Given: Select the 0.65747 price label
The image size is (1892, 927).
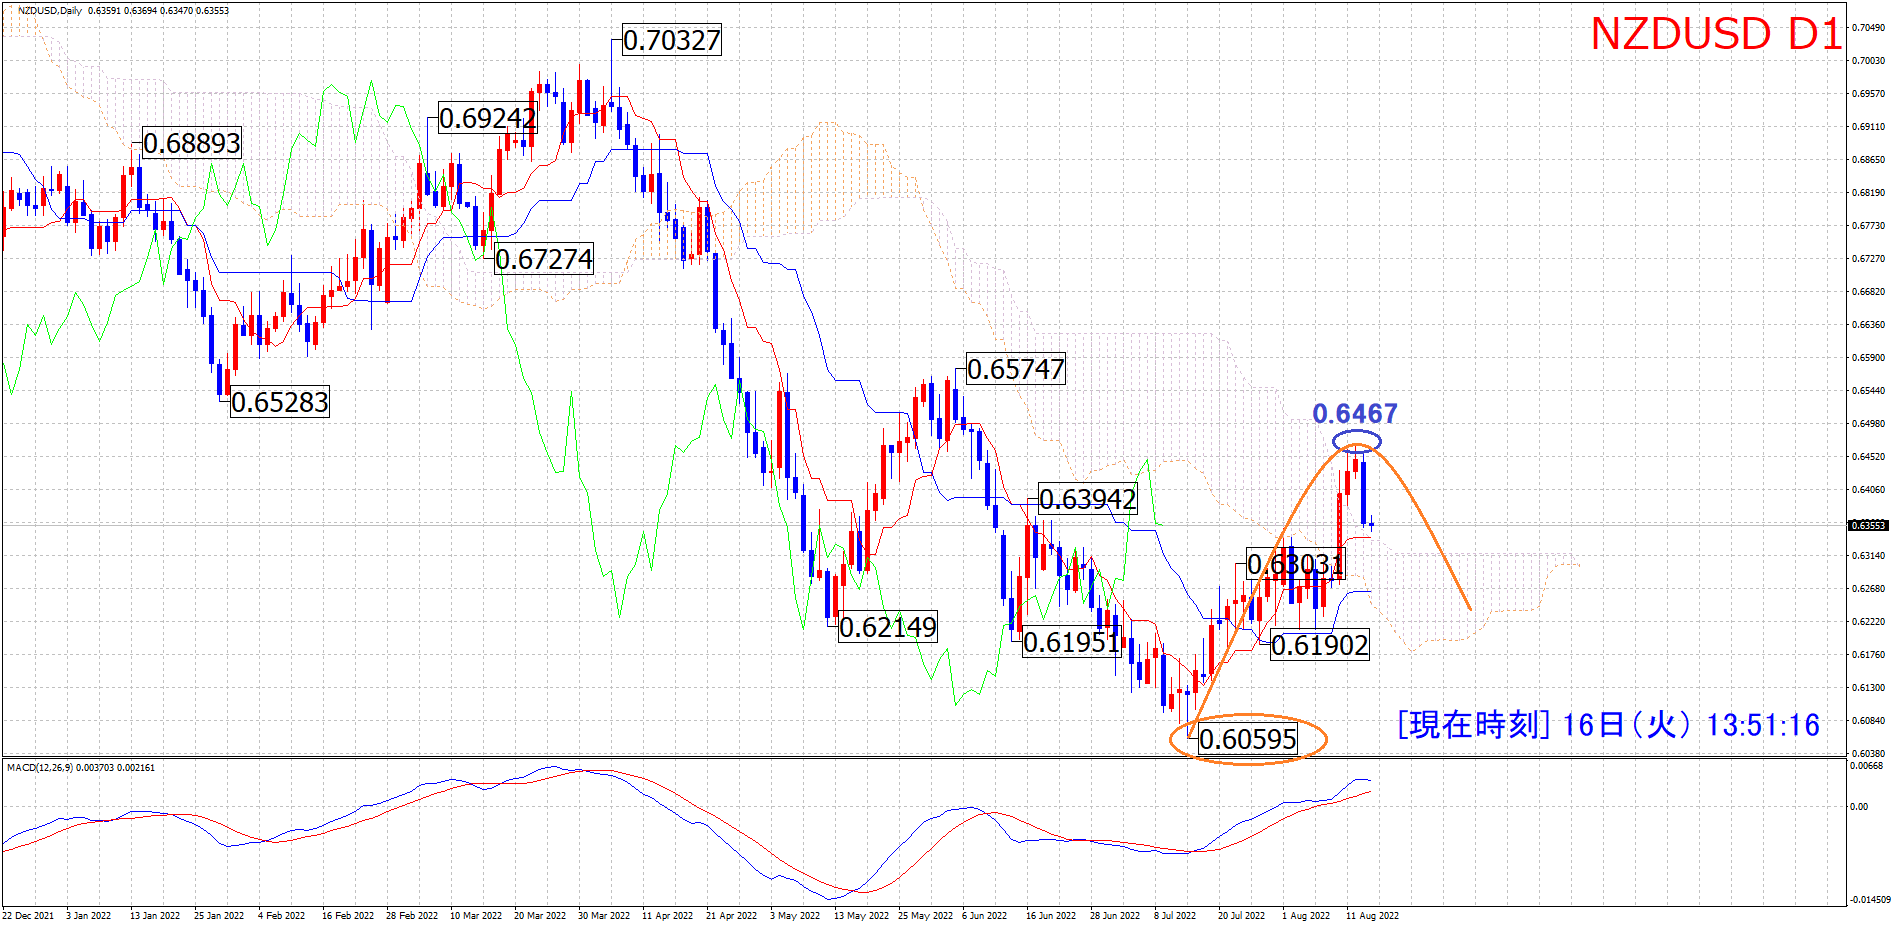Looking at the screenshot, I should coord(1016,370).
